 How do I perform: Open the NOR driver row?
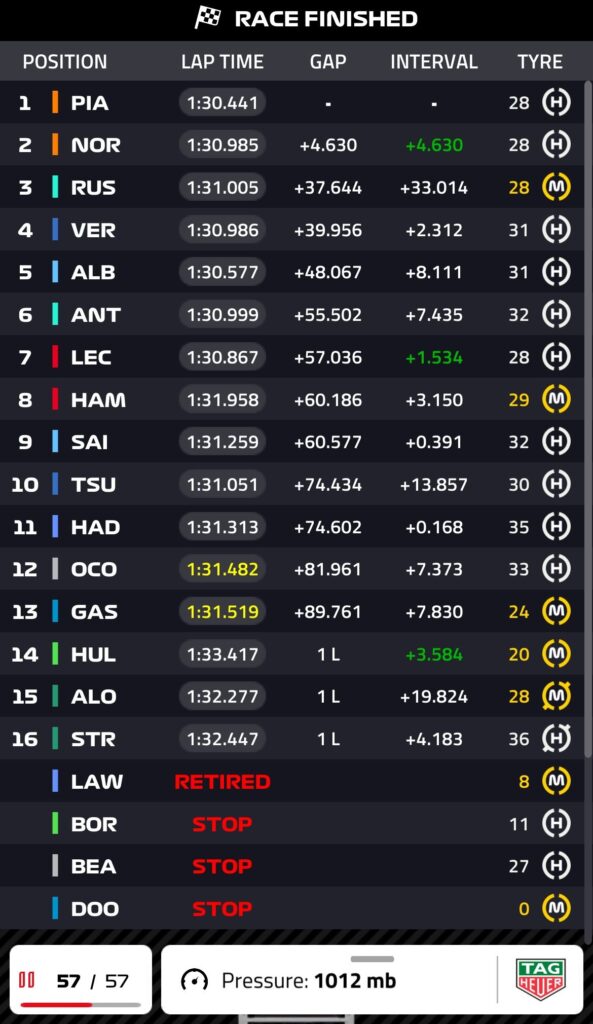[x=292, y=144]
